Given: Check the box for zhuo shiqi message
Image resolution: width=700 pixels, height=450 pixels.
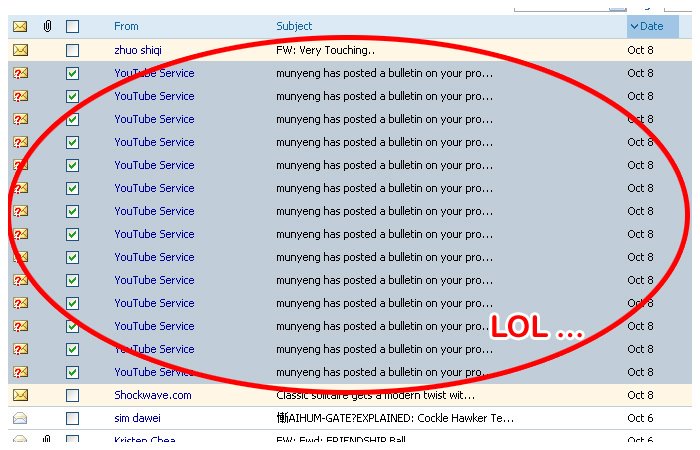Looking at the screenshot, I should [x=72, y=50].
